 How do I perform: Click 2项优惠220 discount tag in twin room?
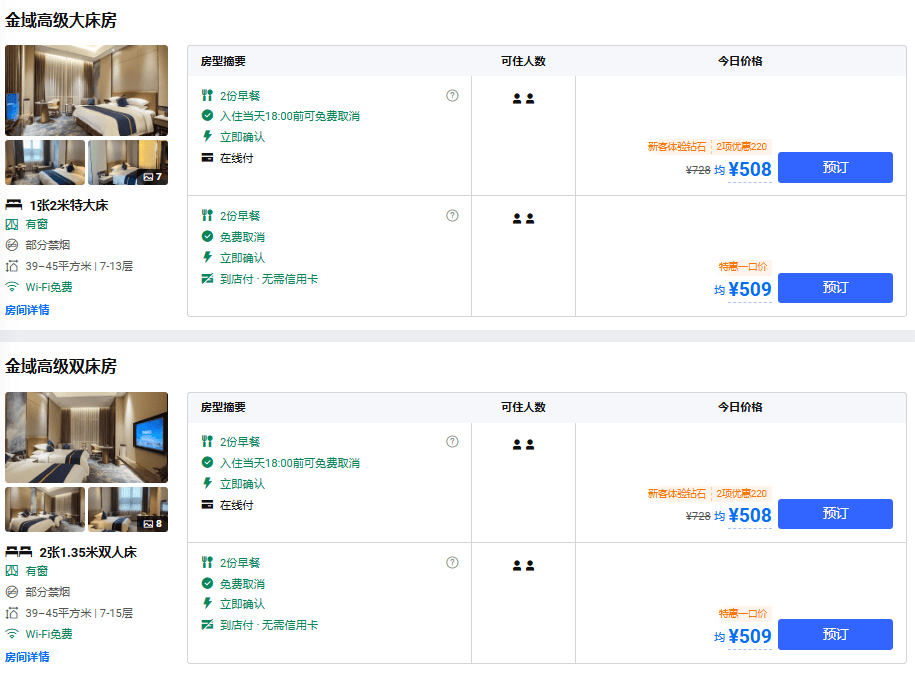pyautogui.click(x=742, y=493)
